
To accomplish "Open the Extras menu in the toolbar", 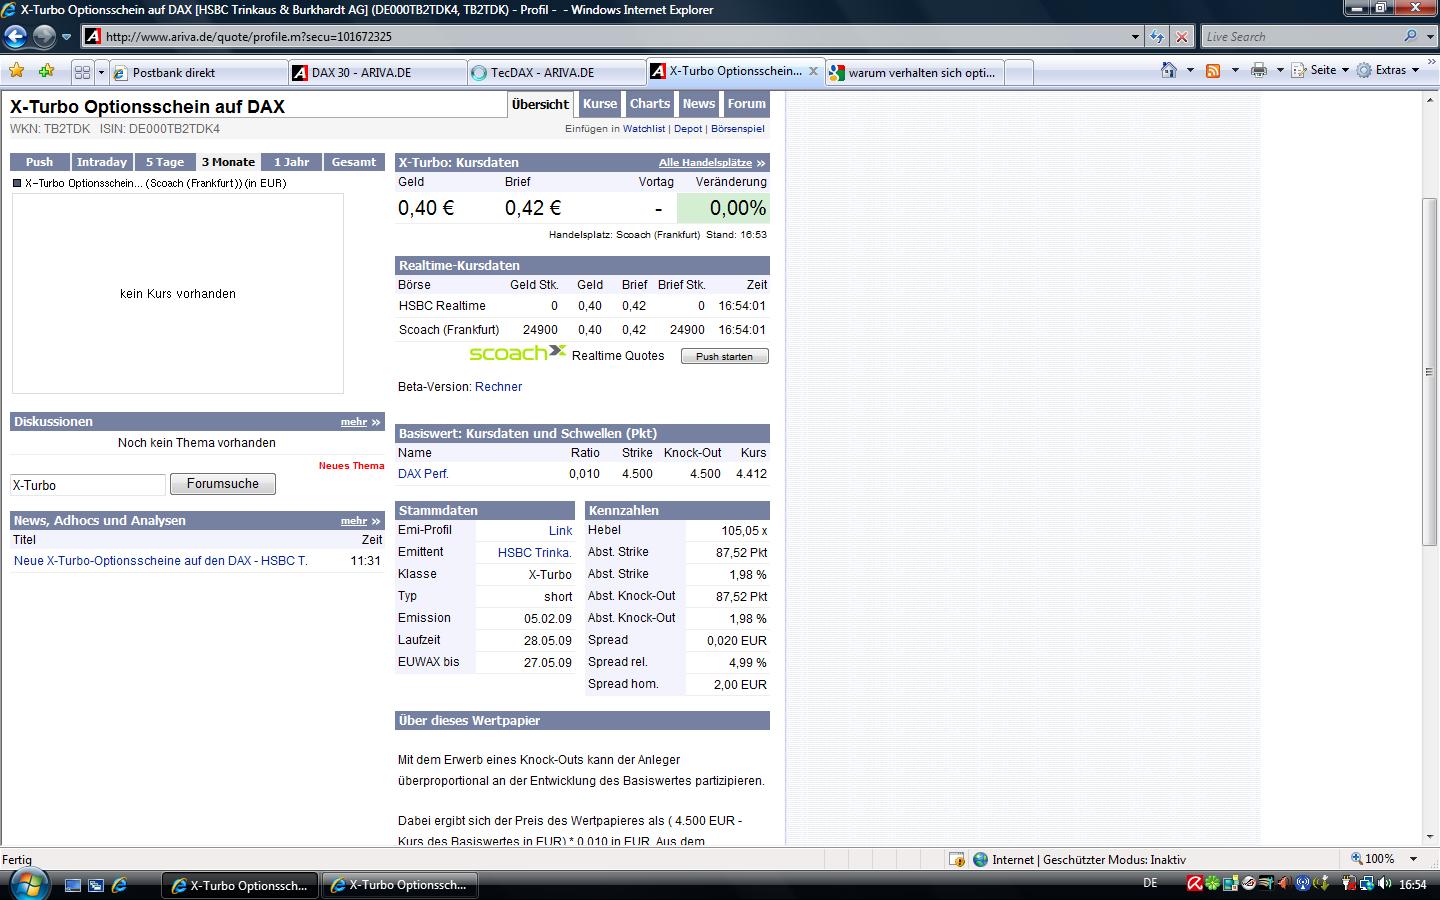I will (x=1388, y=70).
